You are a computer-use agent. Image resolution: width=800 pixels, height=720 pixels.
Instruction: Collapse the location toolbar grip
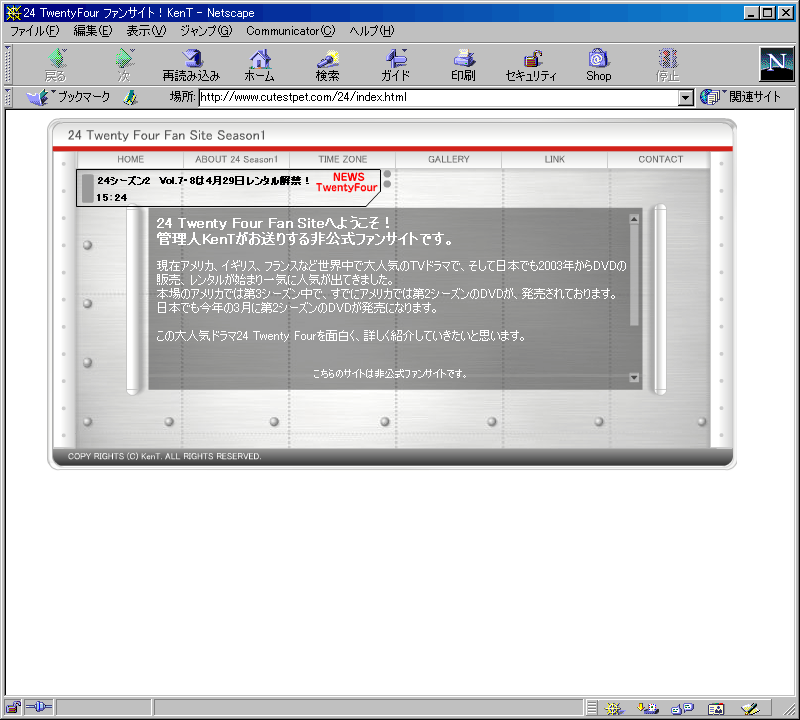click(8, 97)
